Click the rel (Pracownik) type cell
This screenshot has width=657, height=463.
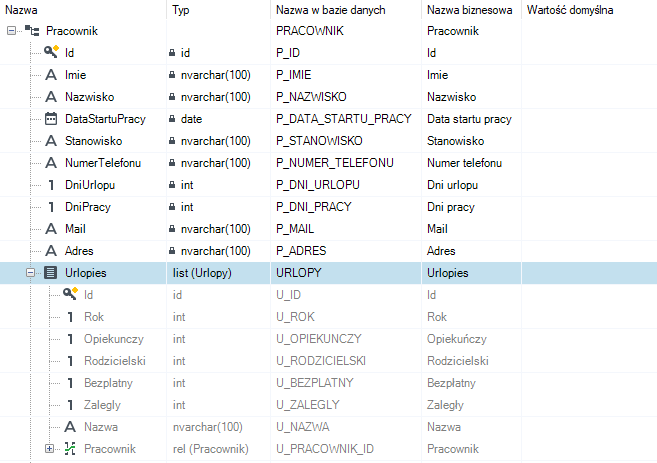pyautogui.click(x=219, y=449)
